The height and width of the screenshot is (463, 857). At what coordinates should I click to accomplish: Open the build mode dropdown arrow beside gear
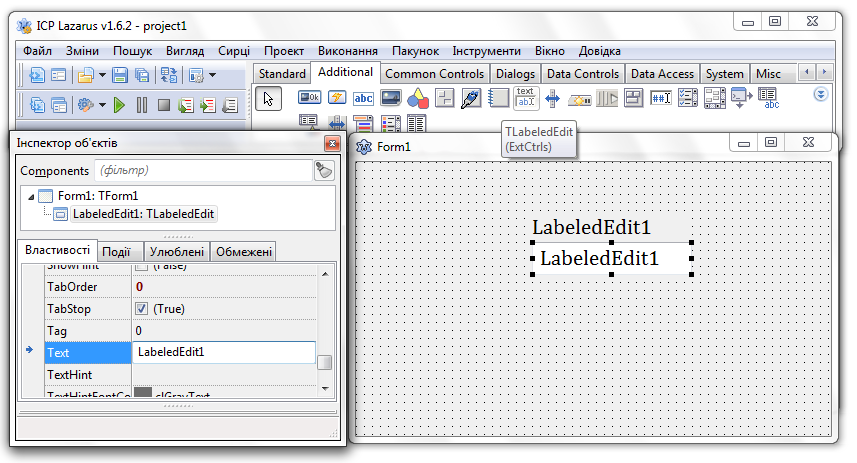(102, 104)
